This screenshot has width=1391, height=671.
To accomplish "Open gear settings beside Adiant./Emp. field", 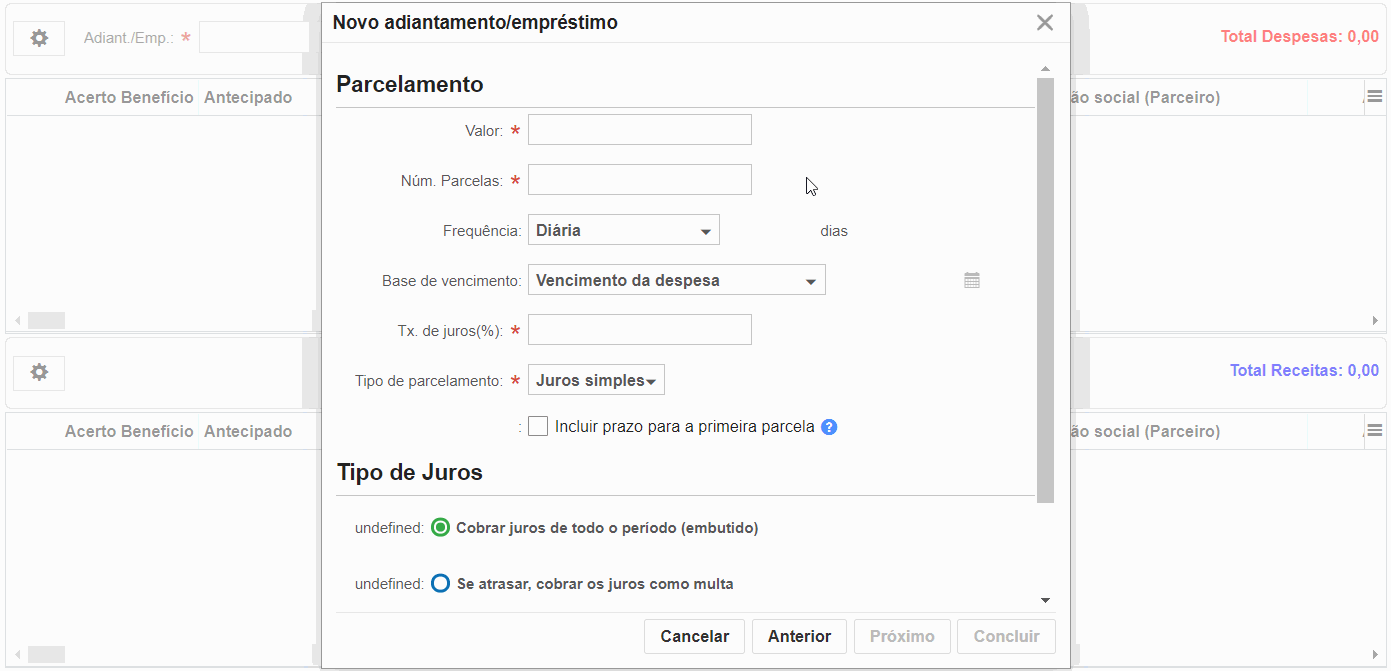I will tap(39, 38).
